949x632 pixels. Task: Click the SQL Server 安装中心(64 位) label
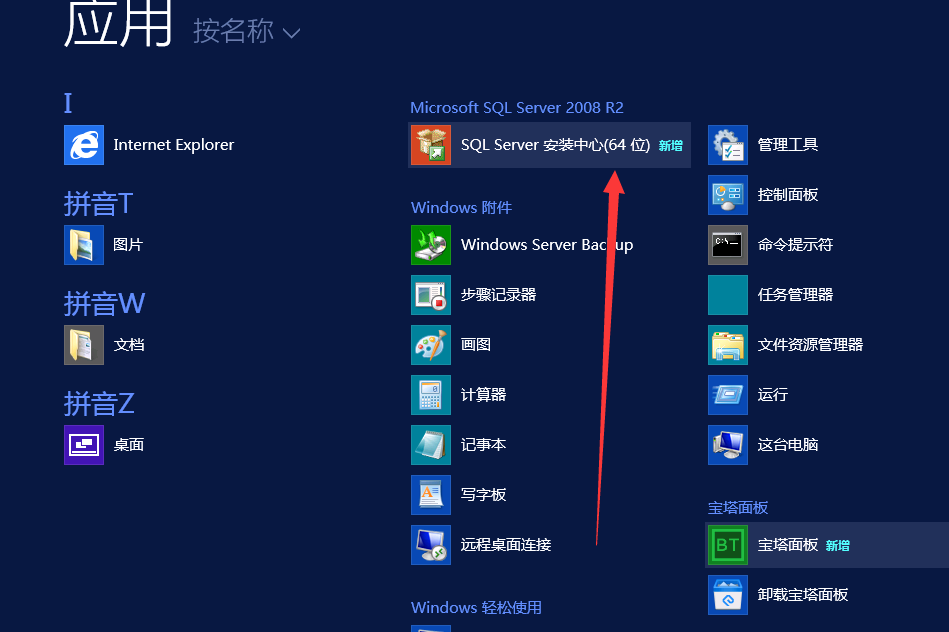pyautogui.click(x=556, y=145)
